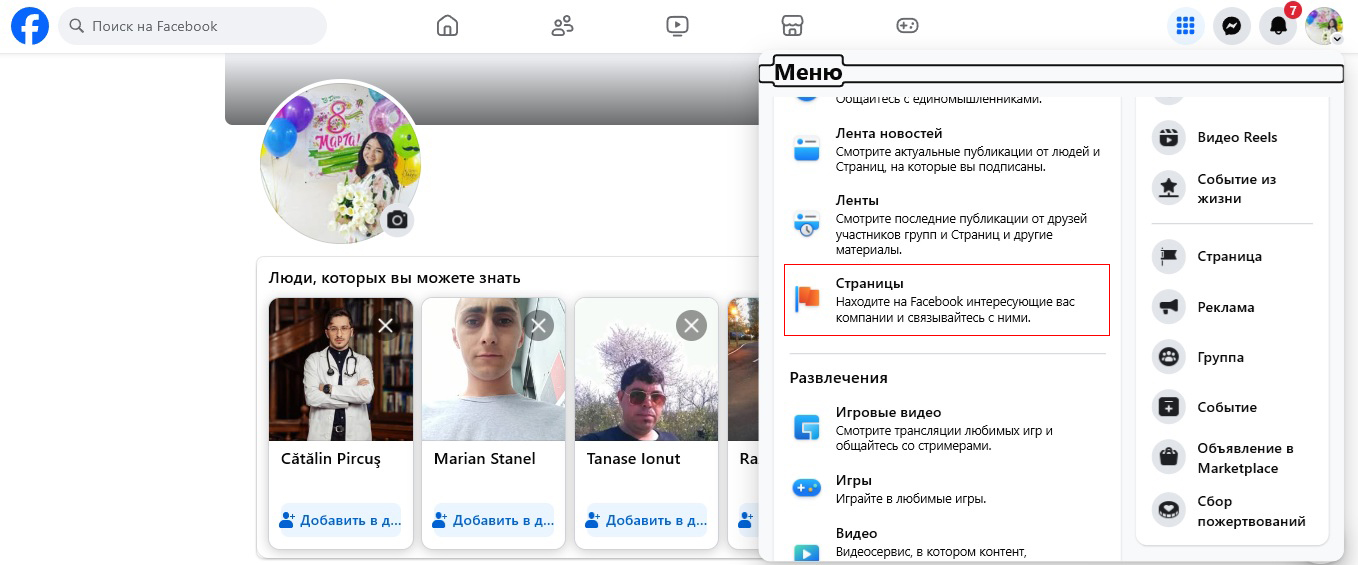Open the Страницы menu entry

947,300
